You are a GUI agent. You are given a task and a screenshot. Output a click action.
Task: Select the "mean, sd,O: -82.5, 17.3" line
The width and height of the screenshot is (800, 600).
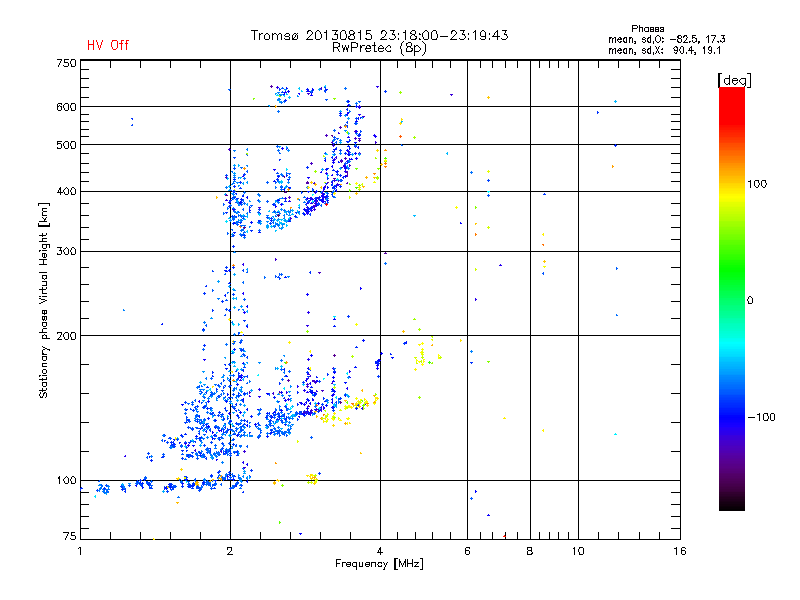click(666, 39)
